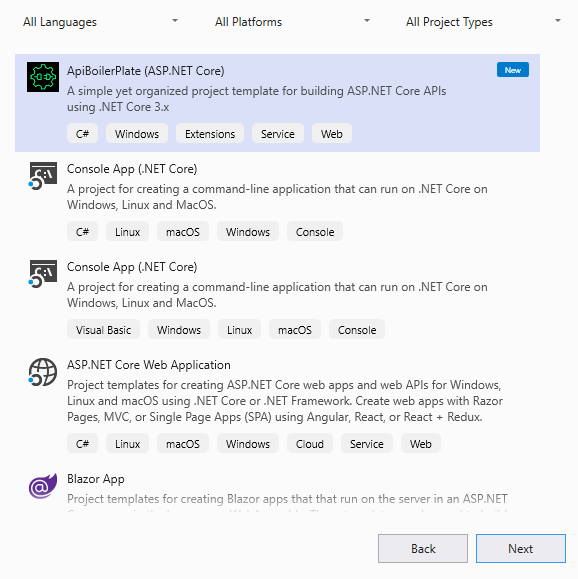Image resolution: width=578 pixels, height=579 pixels.
Task: Select the C# Console App (.NET Core) title
Action: click(x=132, y=169)
